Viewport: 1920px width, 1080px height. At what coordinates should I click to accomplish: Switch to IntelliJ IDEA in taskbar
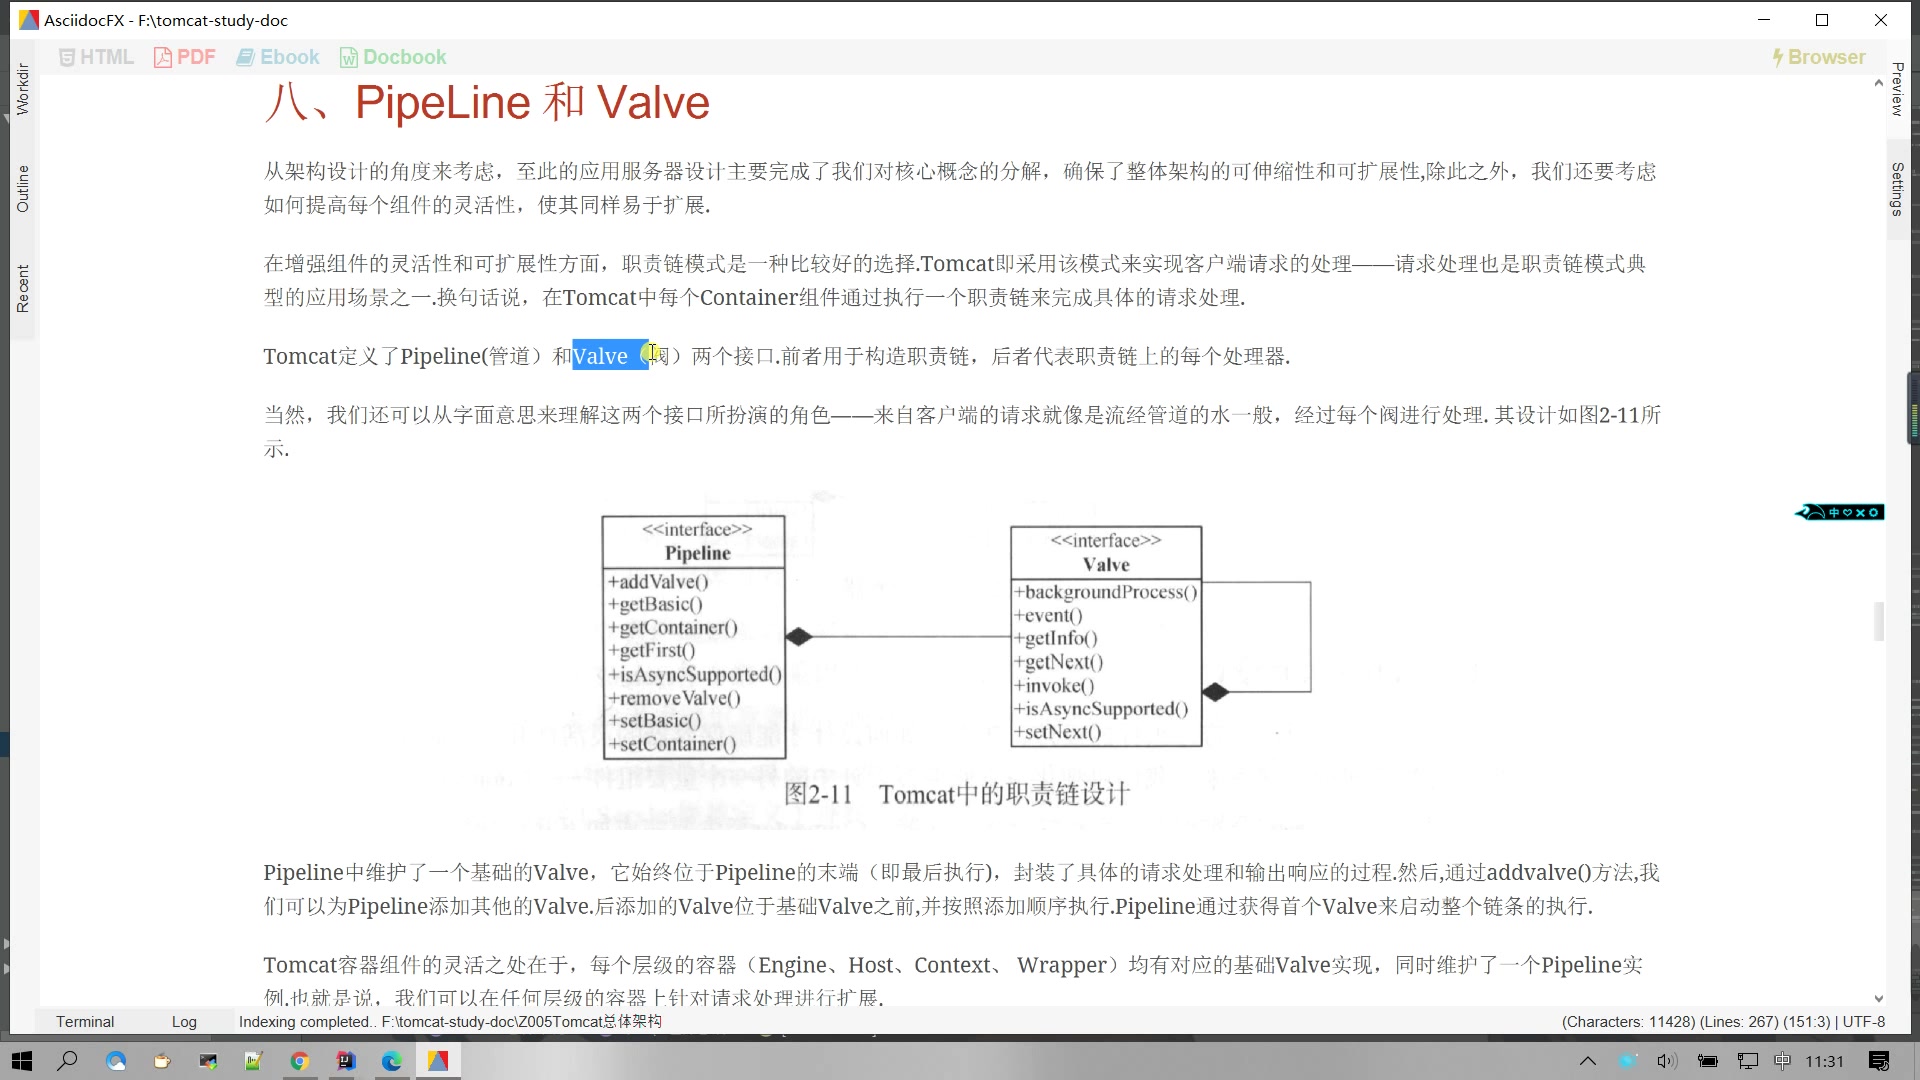345,1061
